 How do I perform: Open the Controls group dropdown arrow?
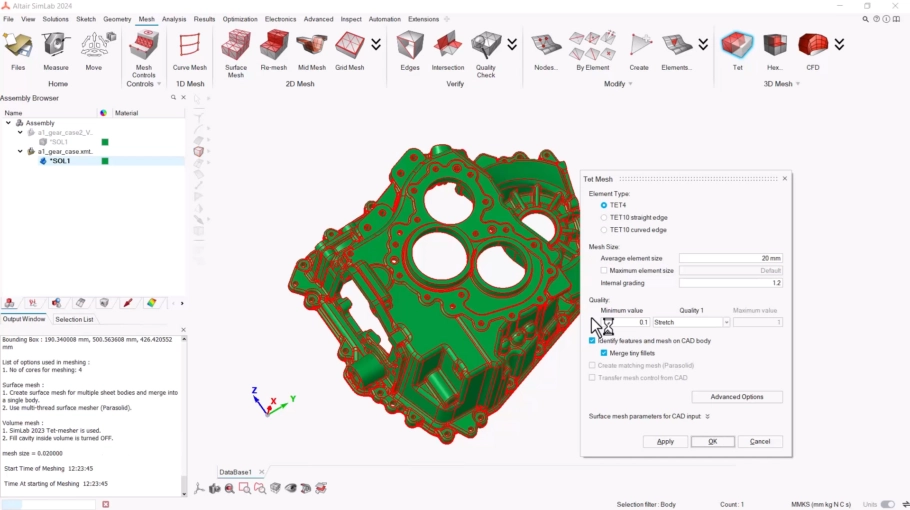click(x=159, y=84)
